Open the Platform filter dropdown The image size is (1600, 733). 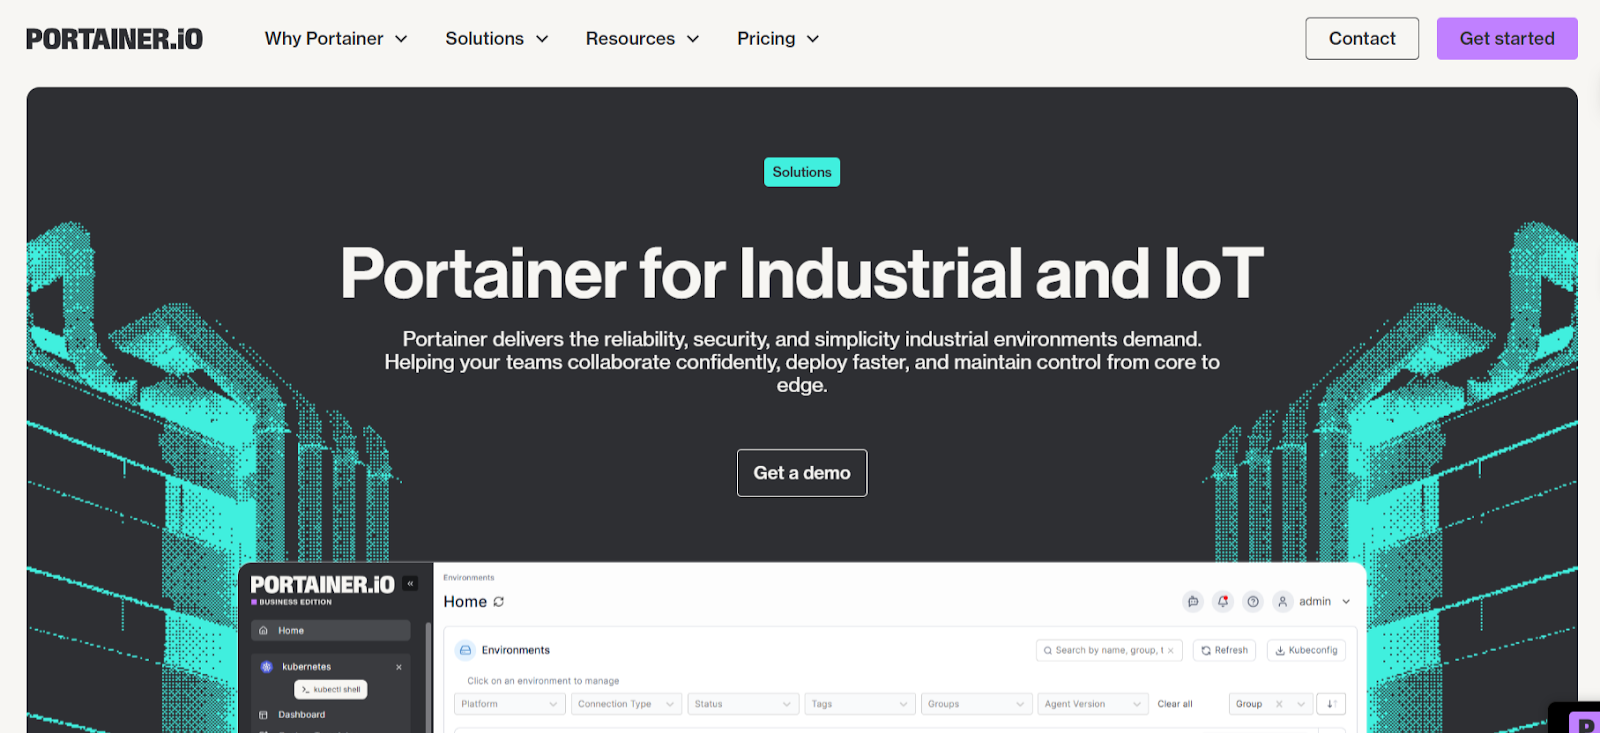coord(510,704)
